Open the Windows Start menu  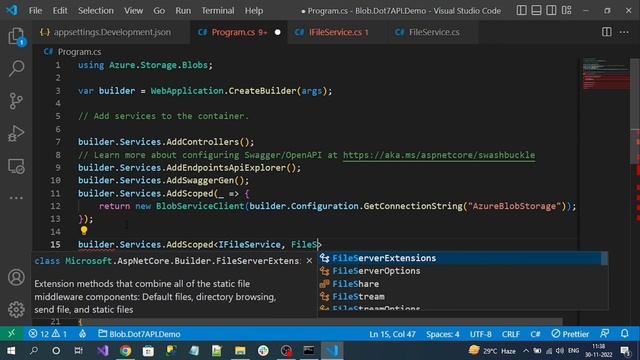[11, 351]
